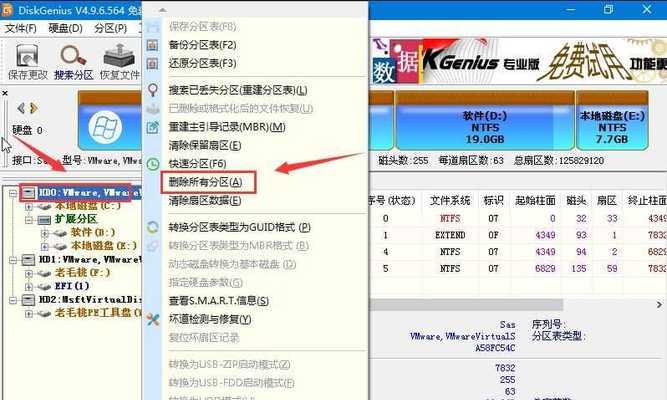Choose 删除所有分区(A) from the menu
667x400 pixels.
[x=205, y=182]
